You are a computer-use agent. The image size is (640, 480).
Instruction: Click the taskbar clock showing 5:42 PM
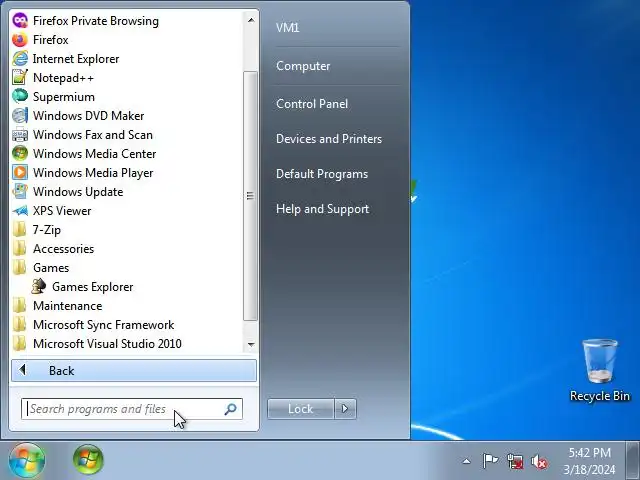[x=589, y=461]
